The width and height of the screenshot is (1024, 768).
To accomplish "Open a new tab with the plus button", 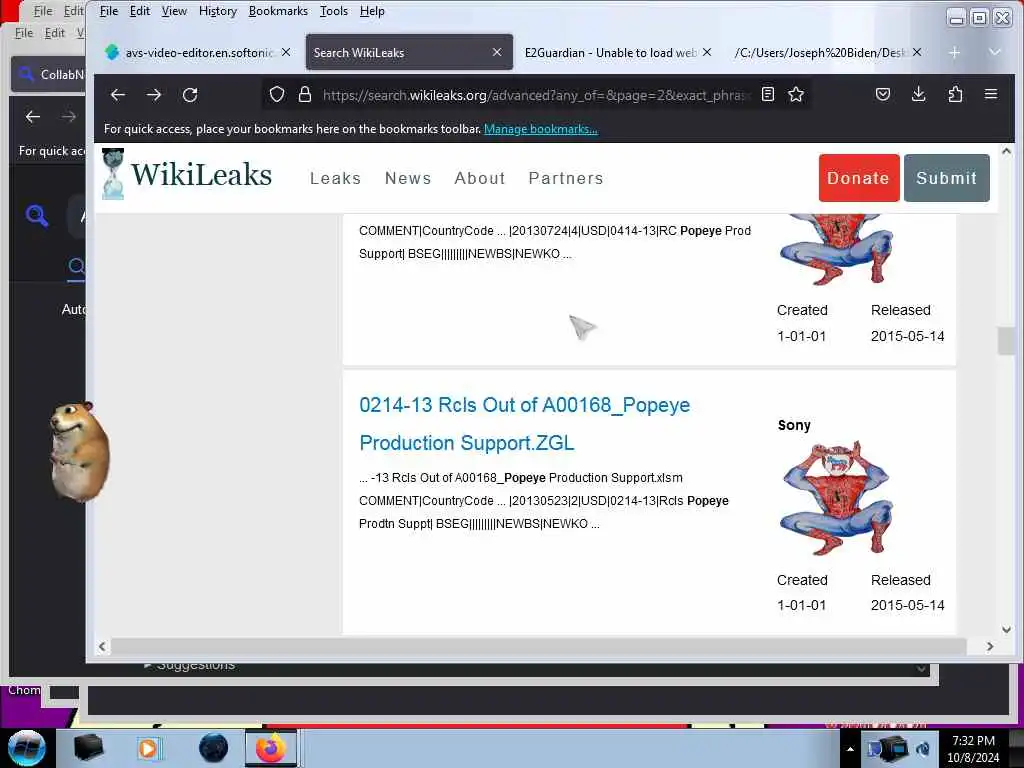I will [954, 52].
